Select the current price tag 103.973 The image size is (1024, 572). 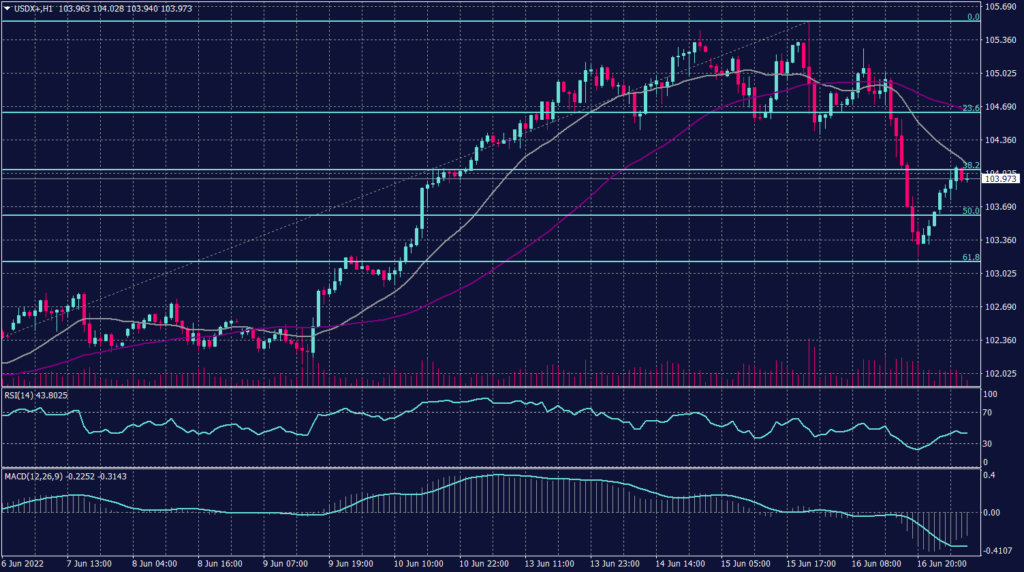tap(1001, 178)
